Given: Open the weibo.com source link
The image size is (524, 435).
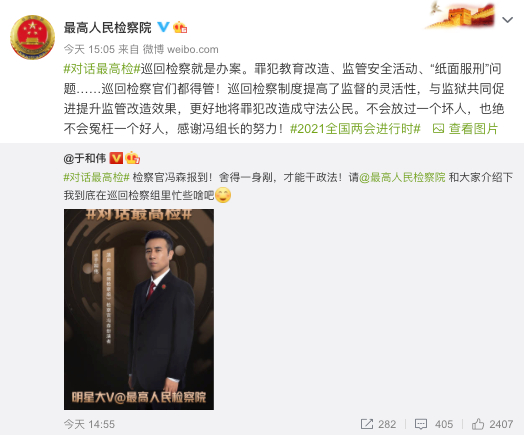Looking at the screenshot, I should pyautogui.click(x=192, y=49).
